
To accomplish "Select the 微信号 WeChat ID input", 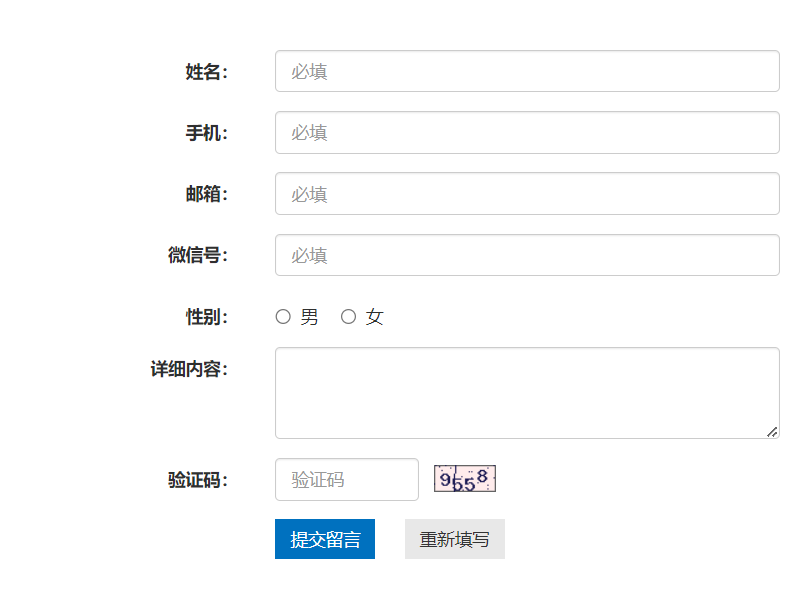I will tap(527, 255).
